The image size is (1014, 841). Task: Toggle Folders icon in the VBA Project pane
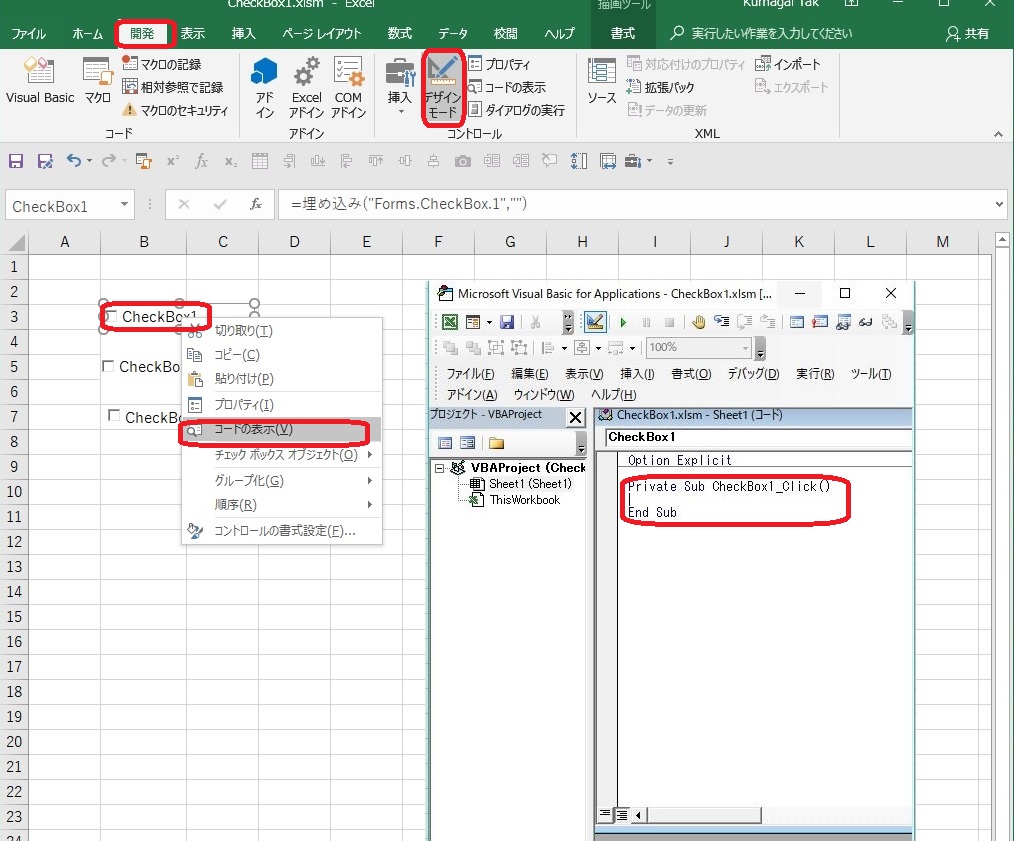(x=497, y=443)
